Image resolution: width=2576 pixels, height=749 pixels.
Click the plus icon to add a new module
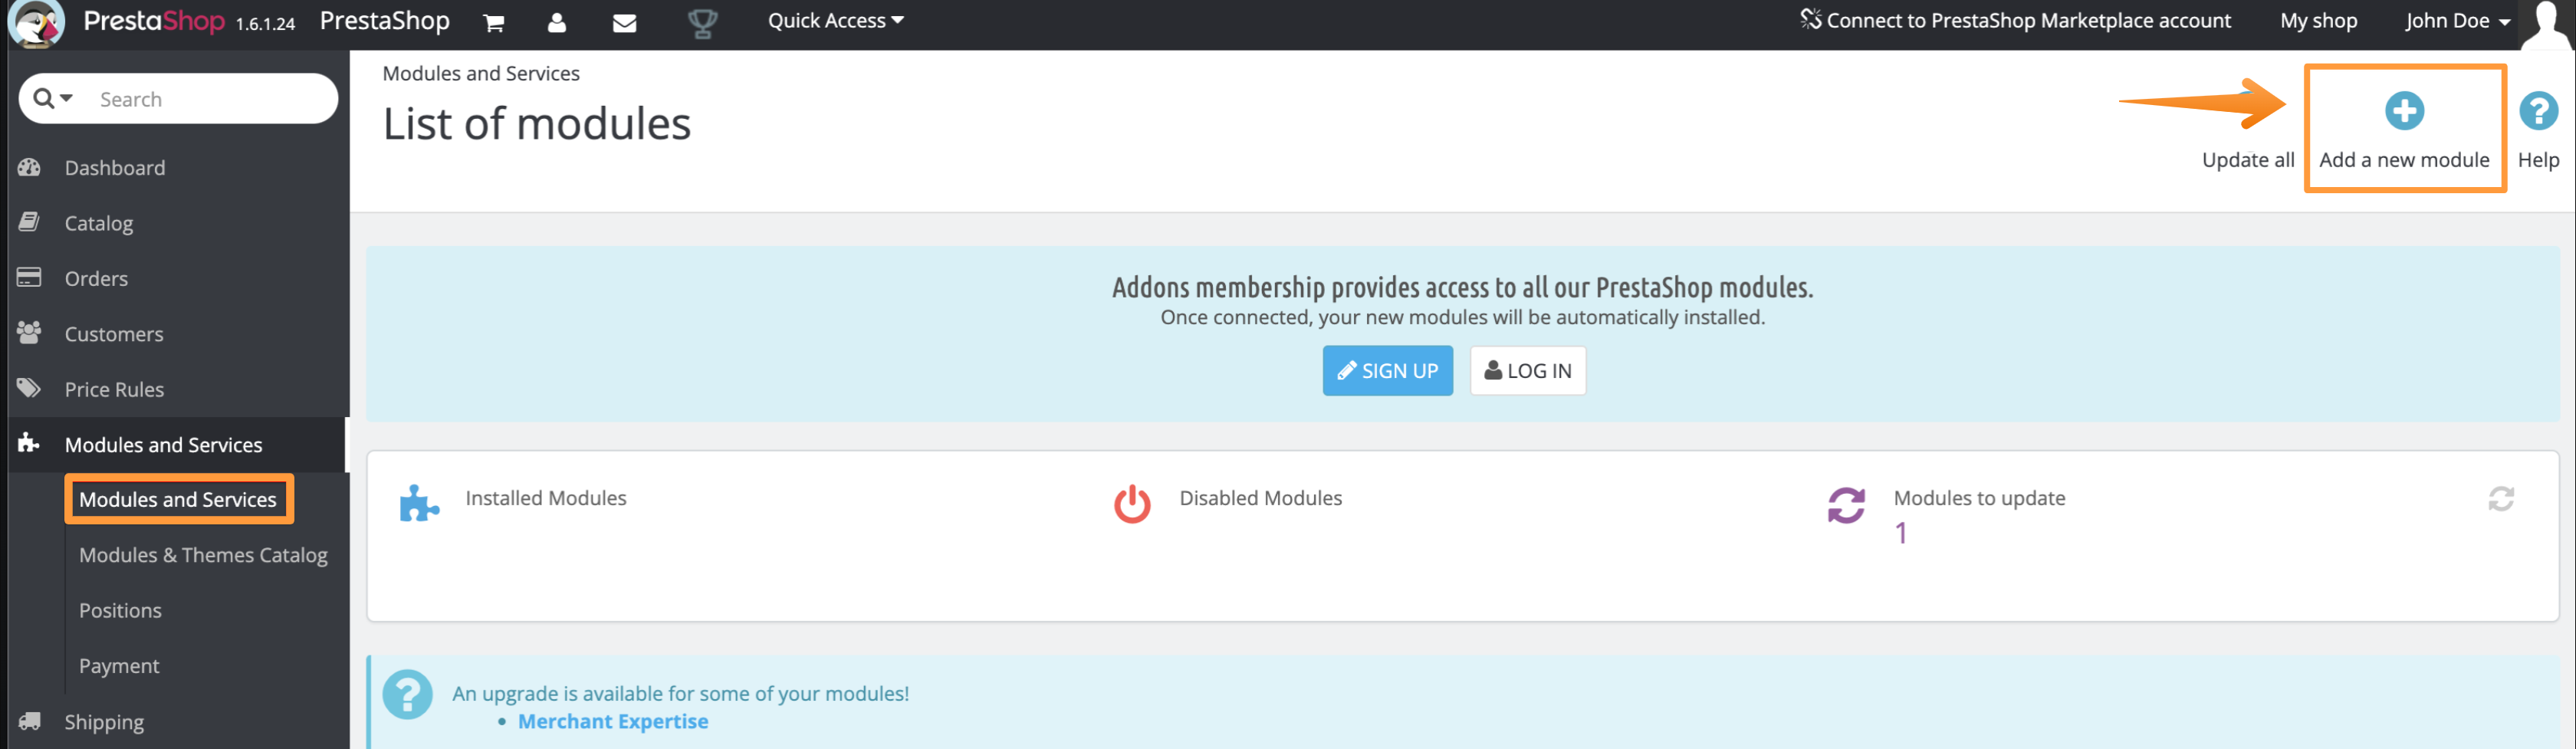[2404, 111]
